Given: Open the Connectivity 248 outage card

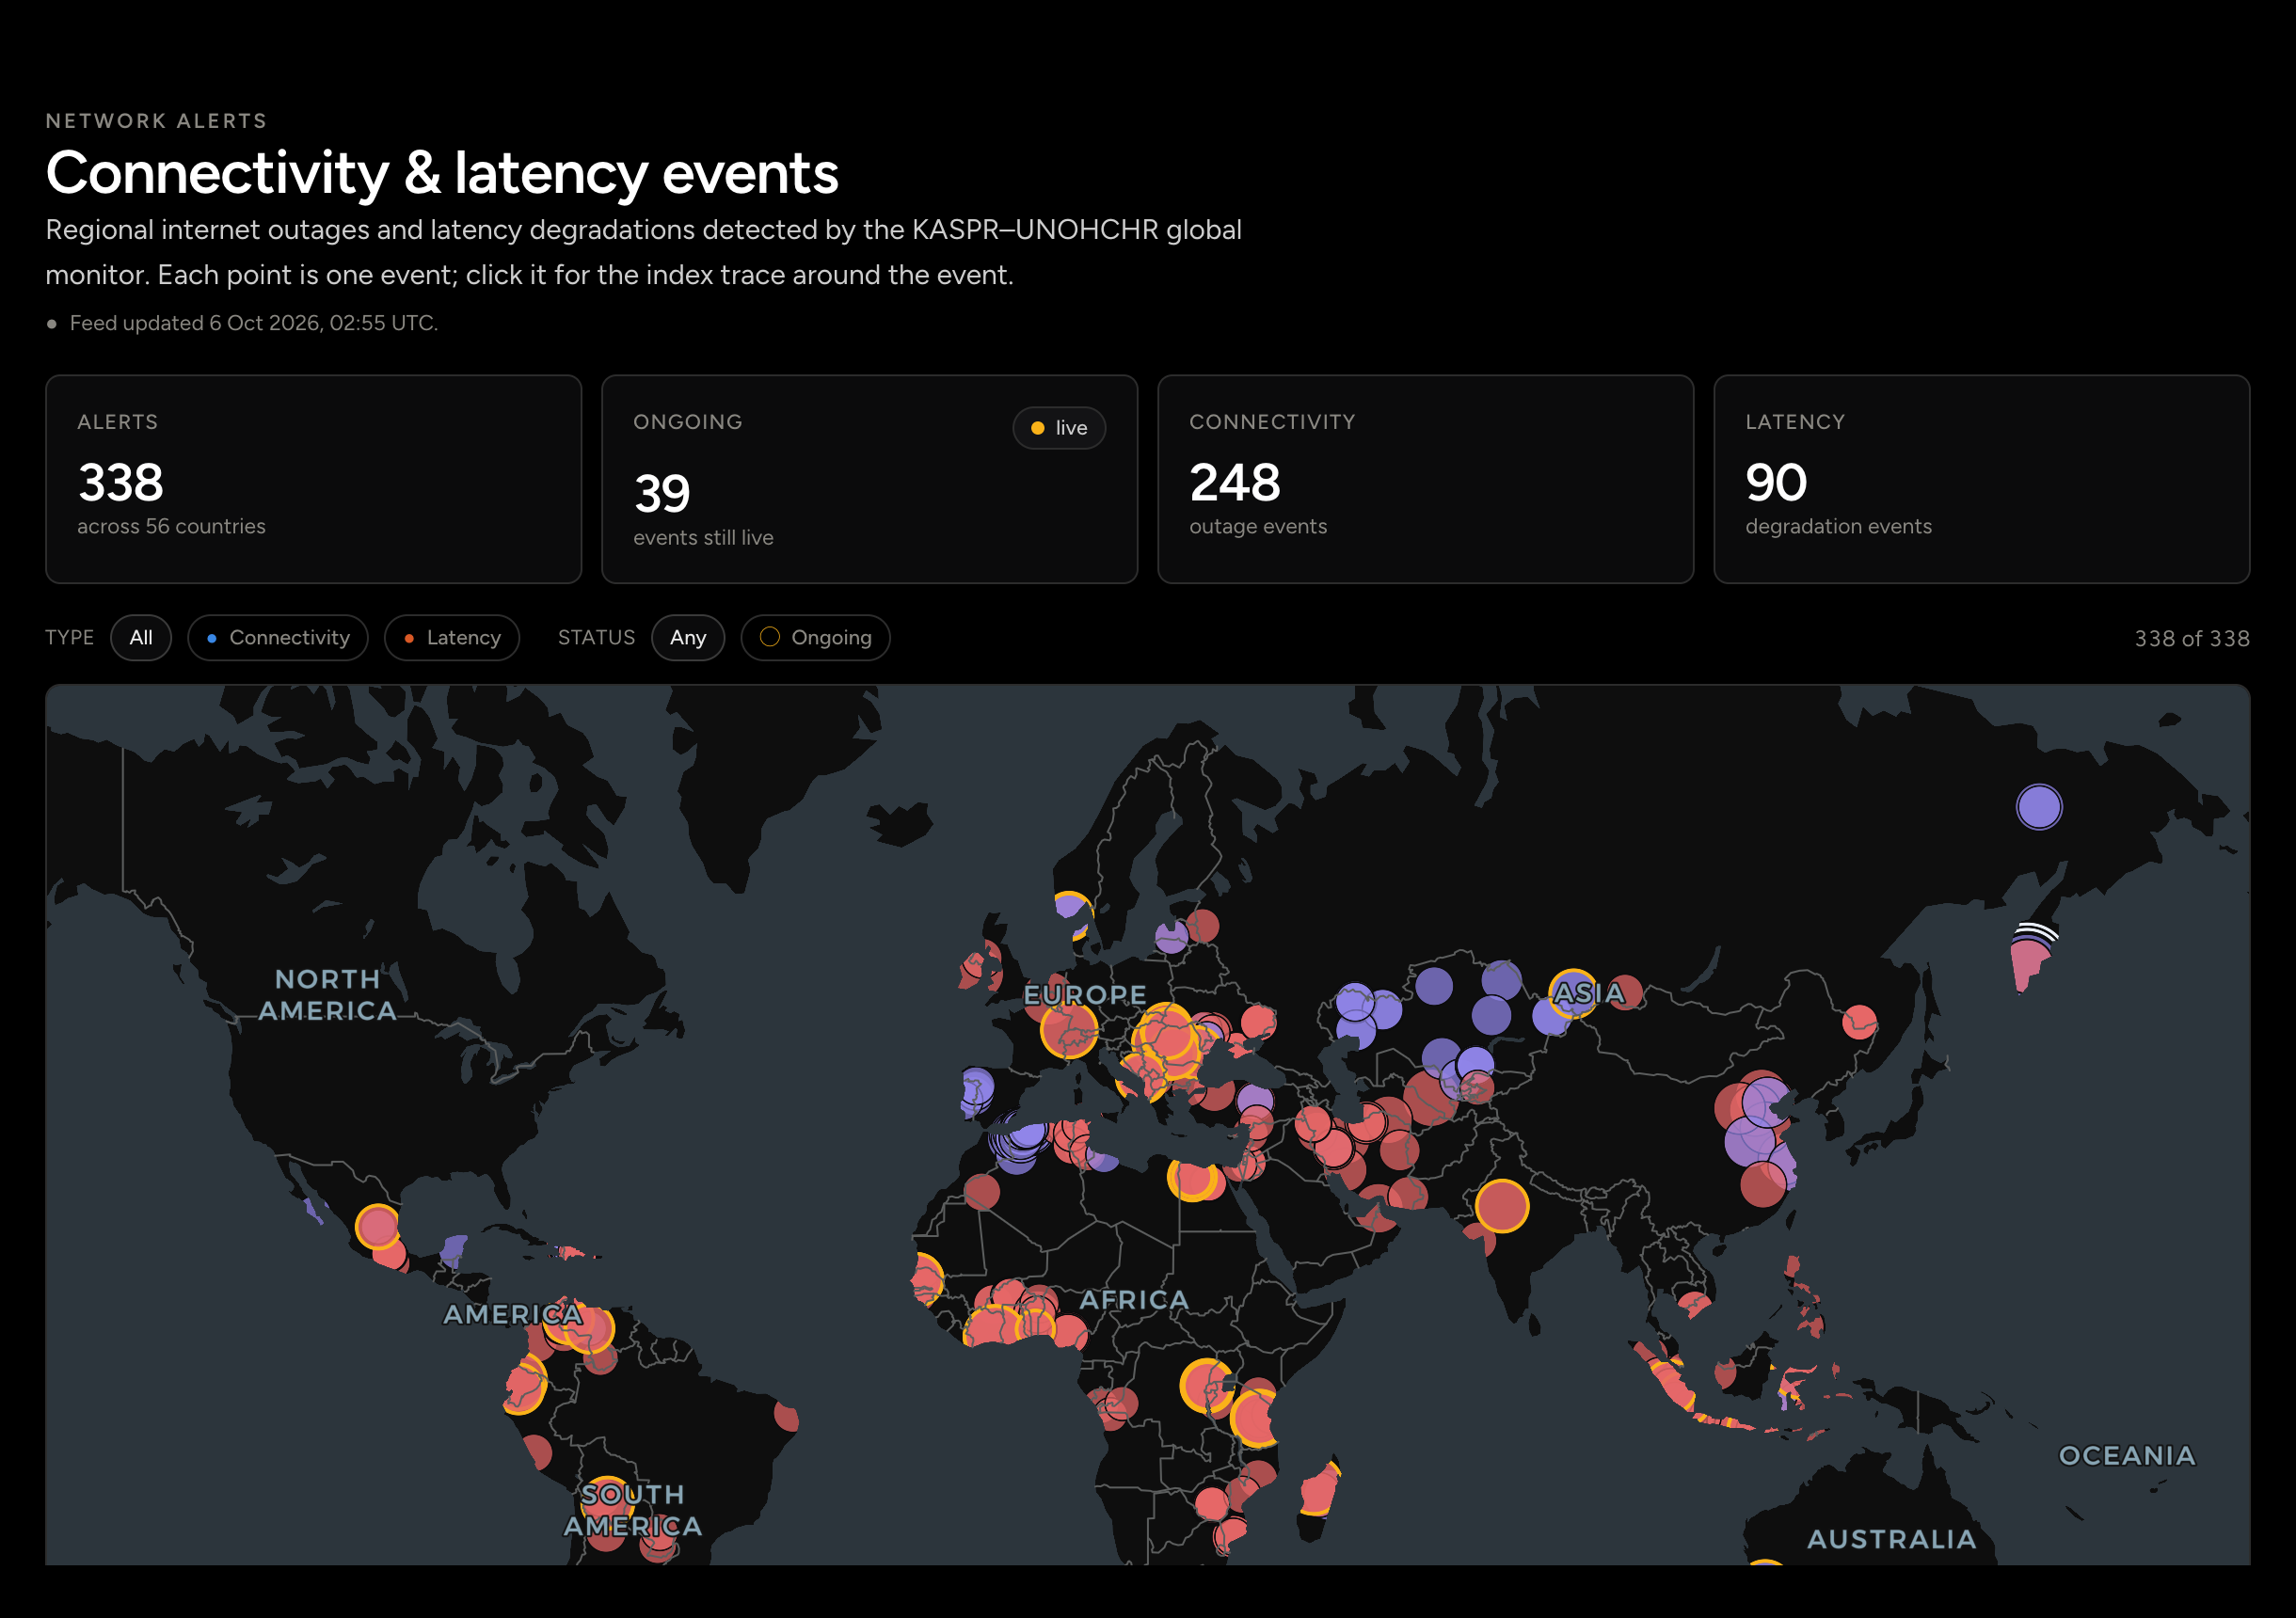Looking at the screenshot, I should click(x=1426, y=479).
